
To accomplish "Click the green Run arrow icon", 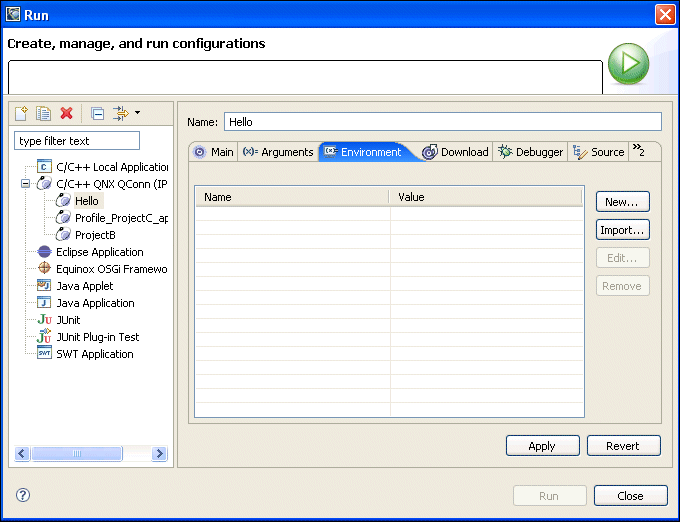I will pyautogui.click(x=629, y=63).
